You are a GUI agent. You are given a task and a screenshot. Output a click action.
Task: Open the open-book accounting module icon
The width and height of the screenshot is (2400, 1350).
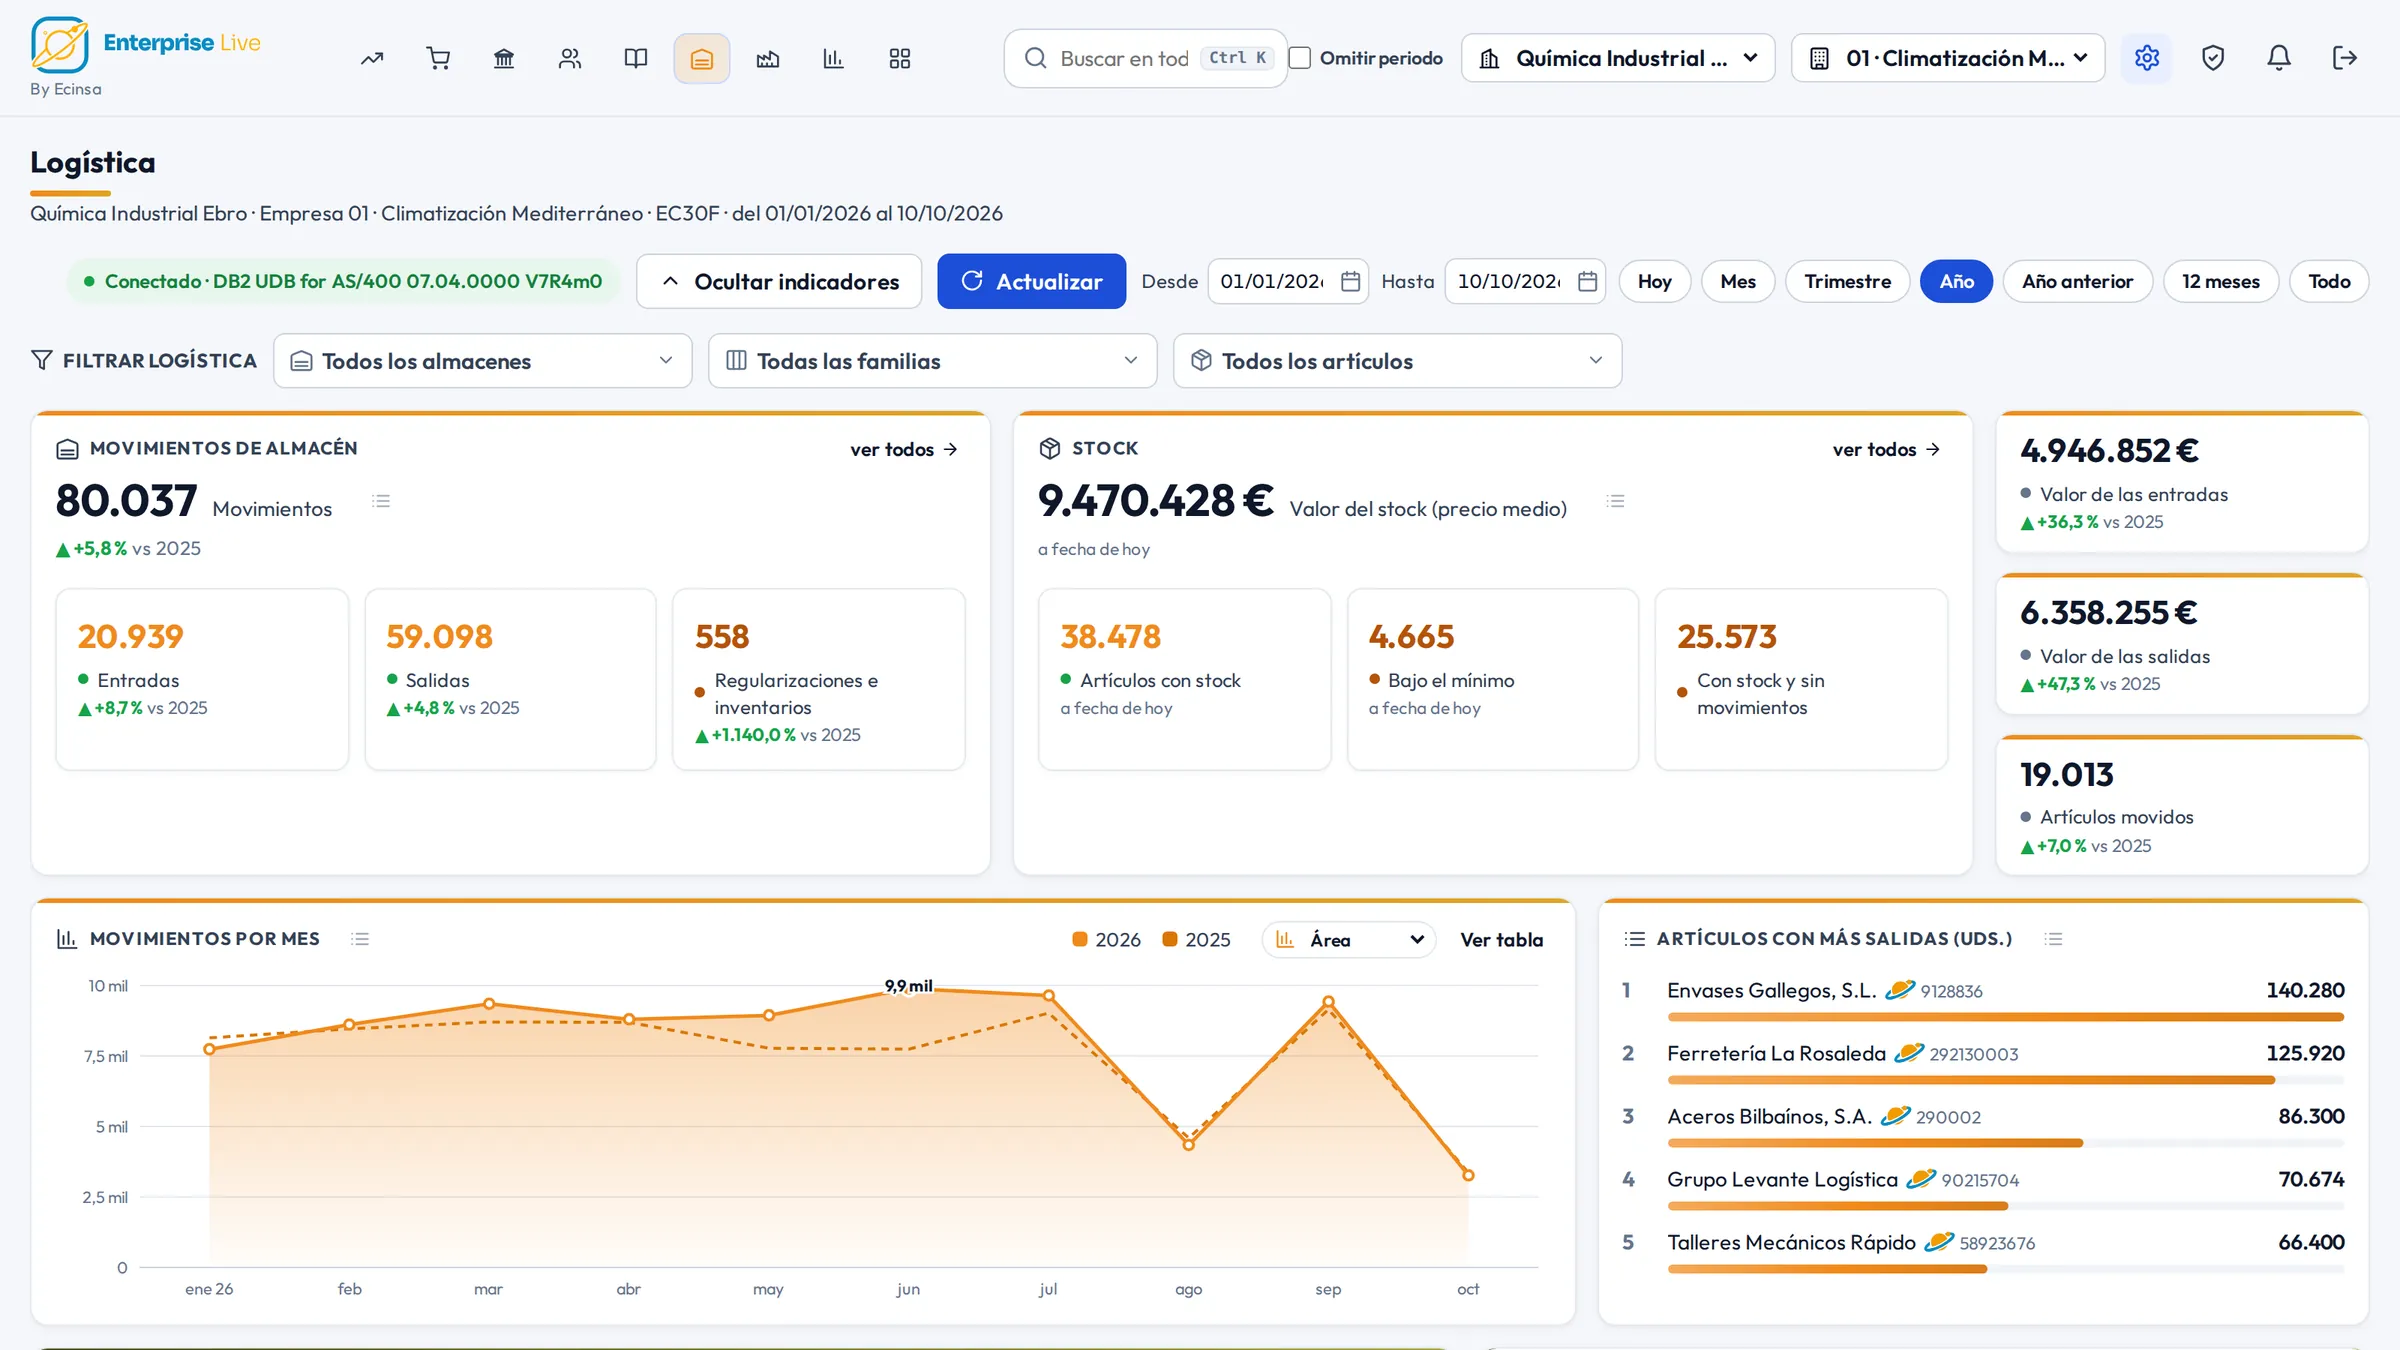tap(636, 59)
